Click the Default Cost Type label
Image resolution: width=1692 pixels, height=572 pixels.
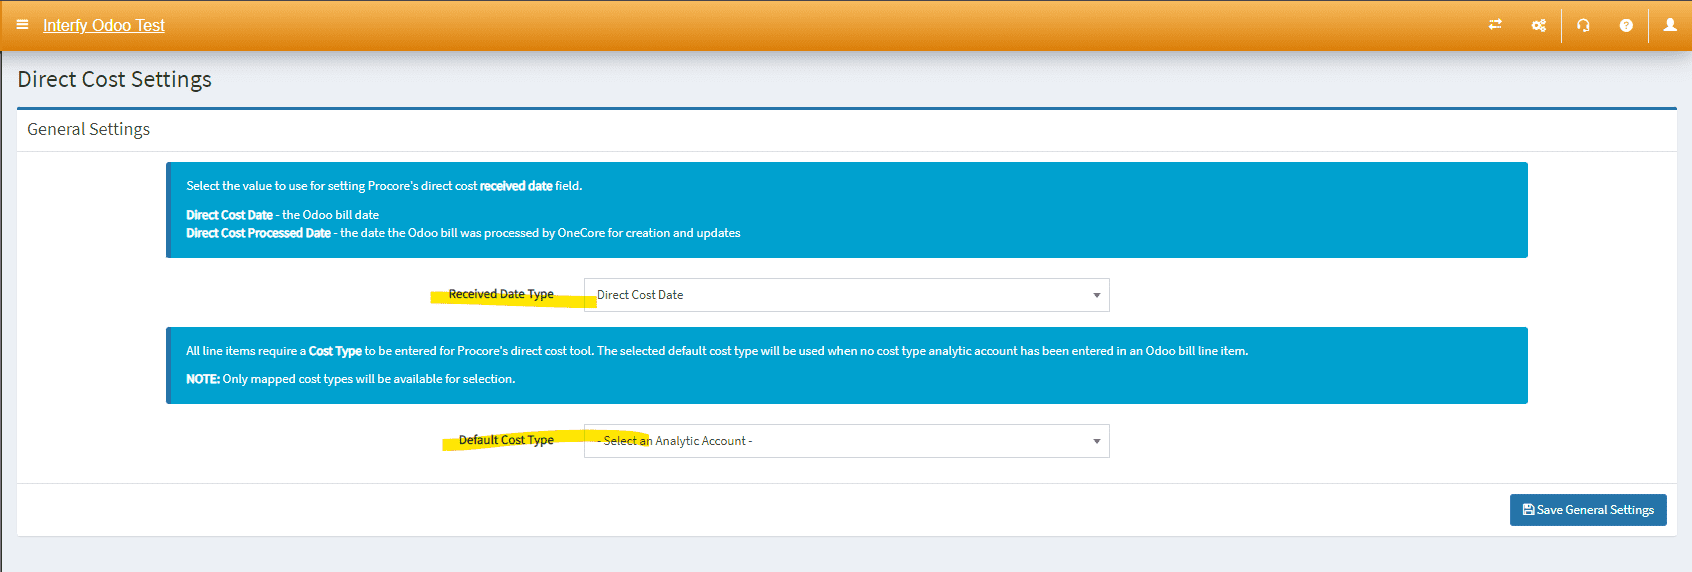click(x=506, y=440)
